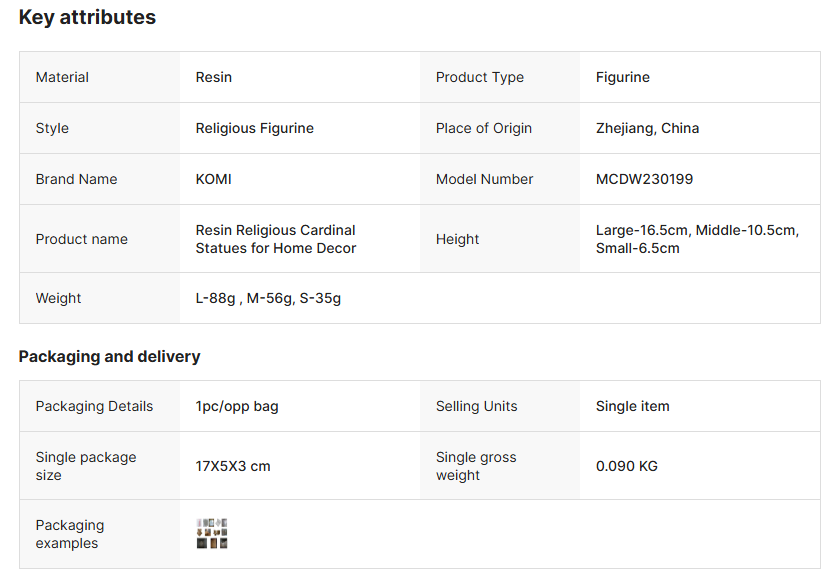
Task: Select the KOMI brand name value
Action: 213,179
